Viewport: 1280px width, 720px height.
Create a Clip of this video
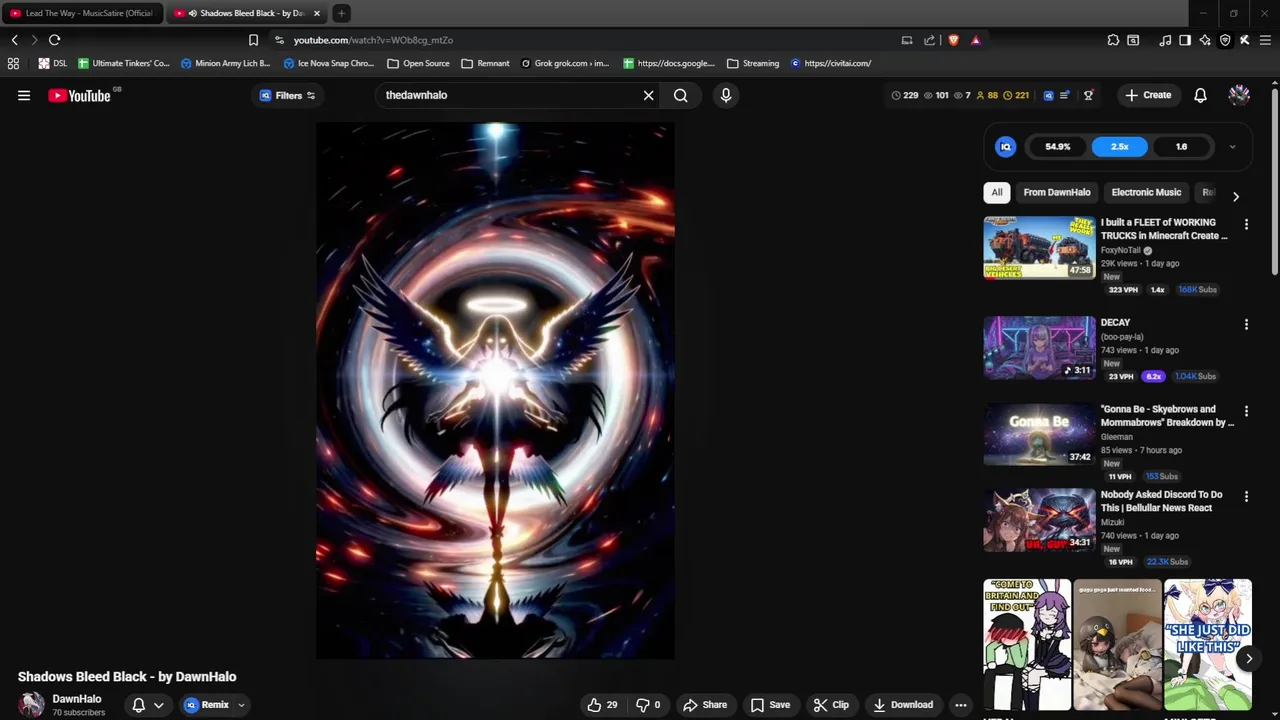click(x=831, y=705)
